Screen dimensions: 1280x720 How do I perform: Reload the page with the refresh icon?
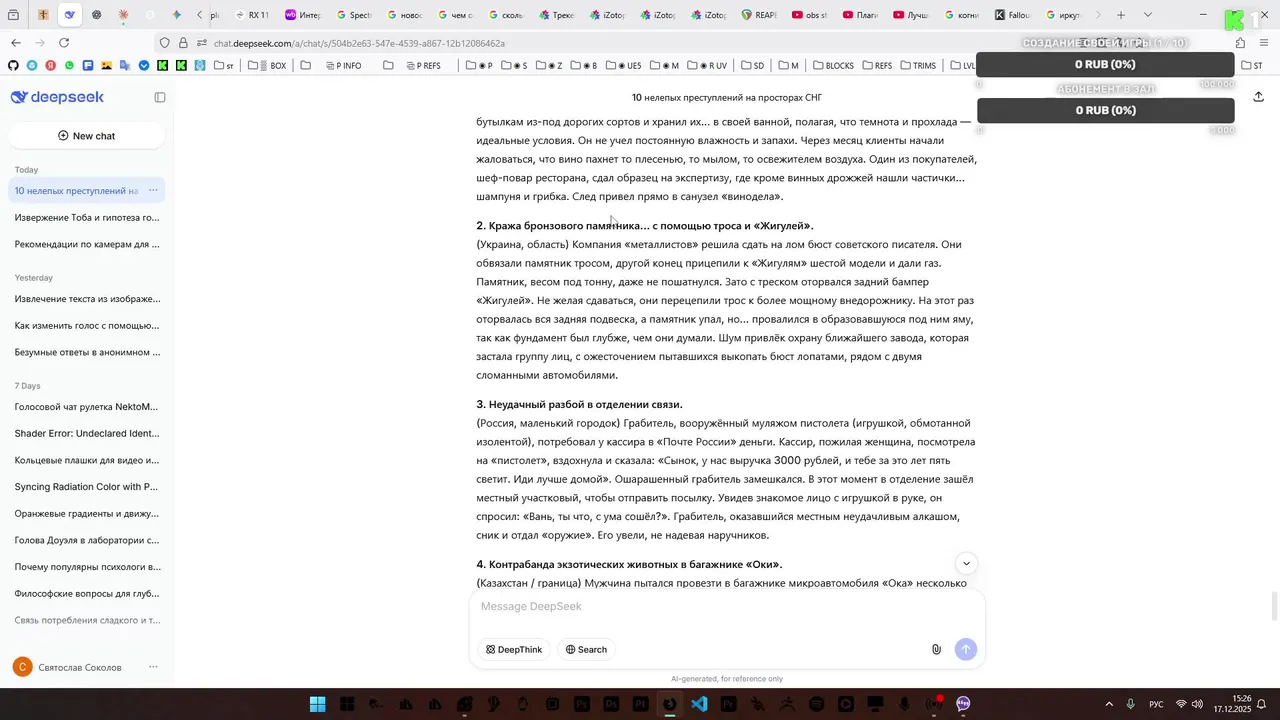(x=64, y=43)
